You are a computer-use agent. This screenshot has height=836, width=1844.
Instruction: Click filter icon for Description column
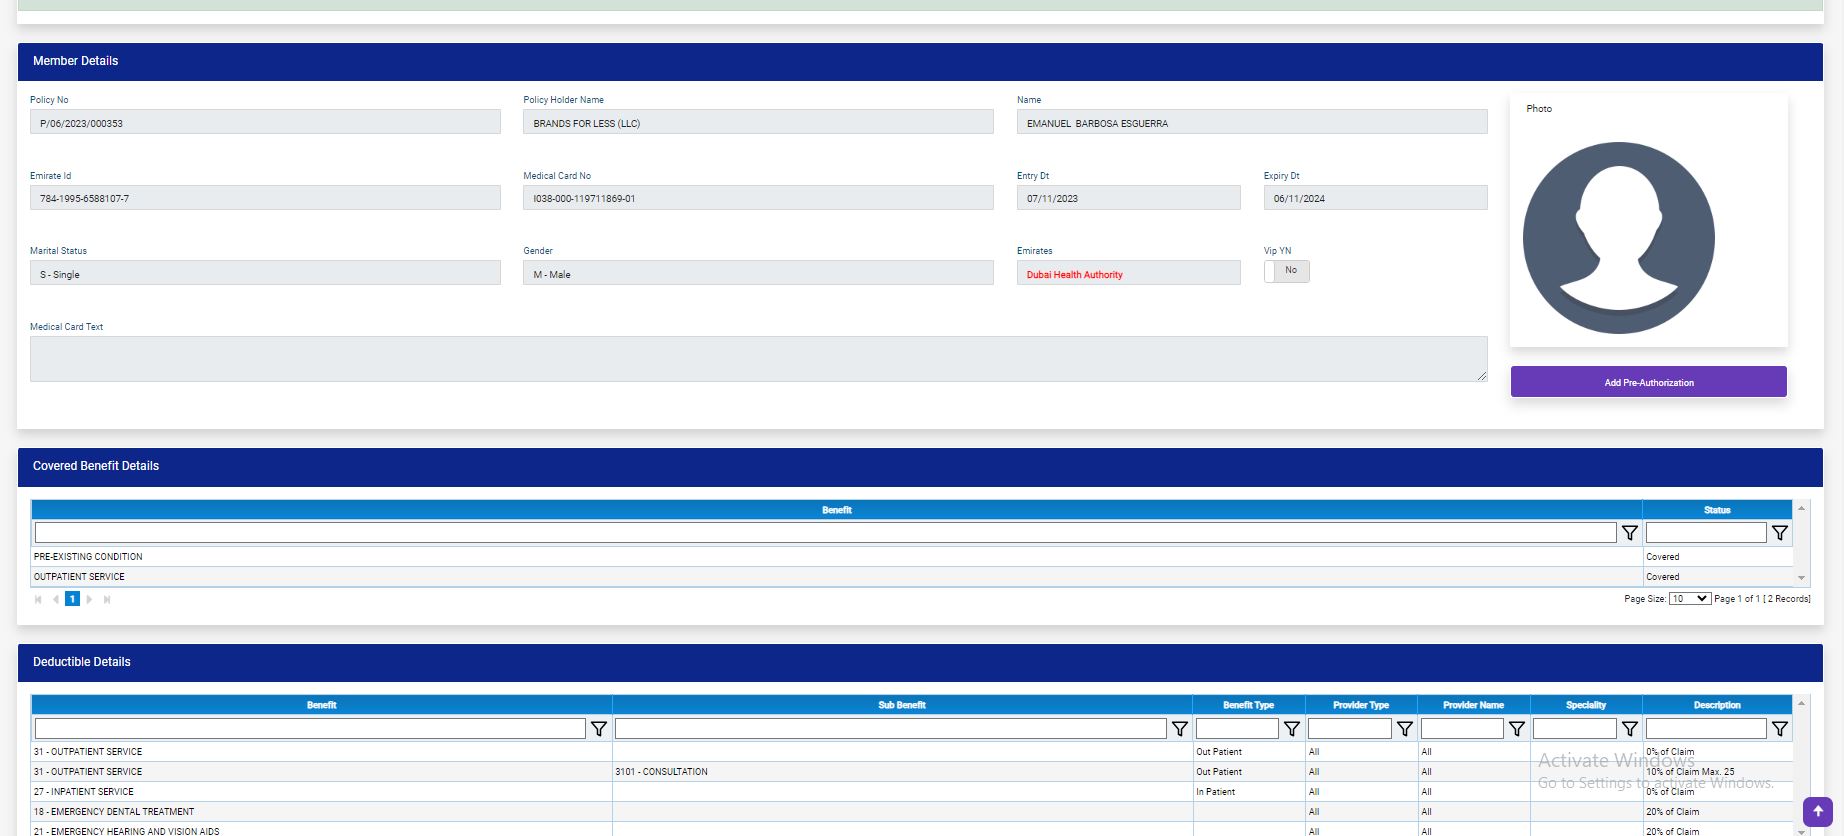[1779, 729]
